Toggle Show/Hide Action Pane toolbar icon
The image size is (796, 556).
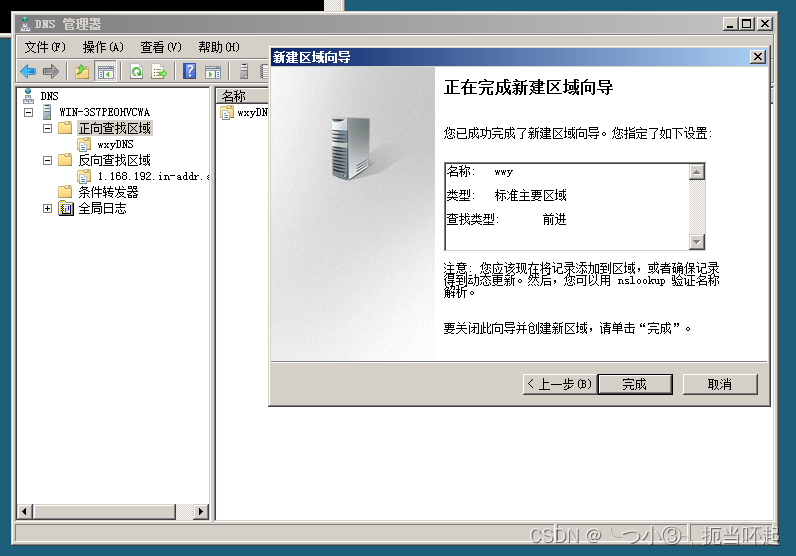point(213,72)
